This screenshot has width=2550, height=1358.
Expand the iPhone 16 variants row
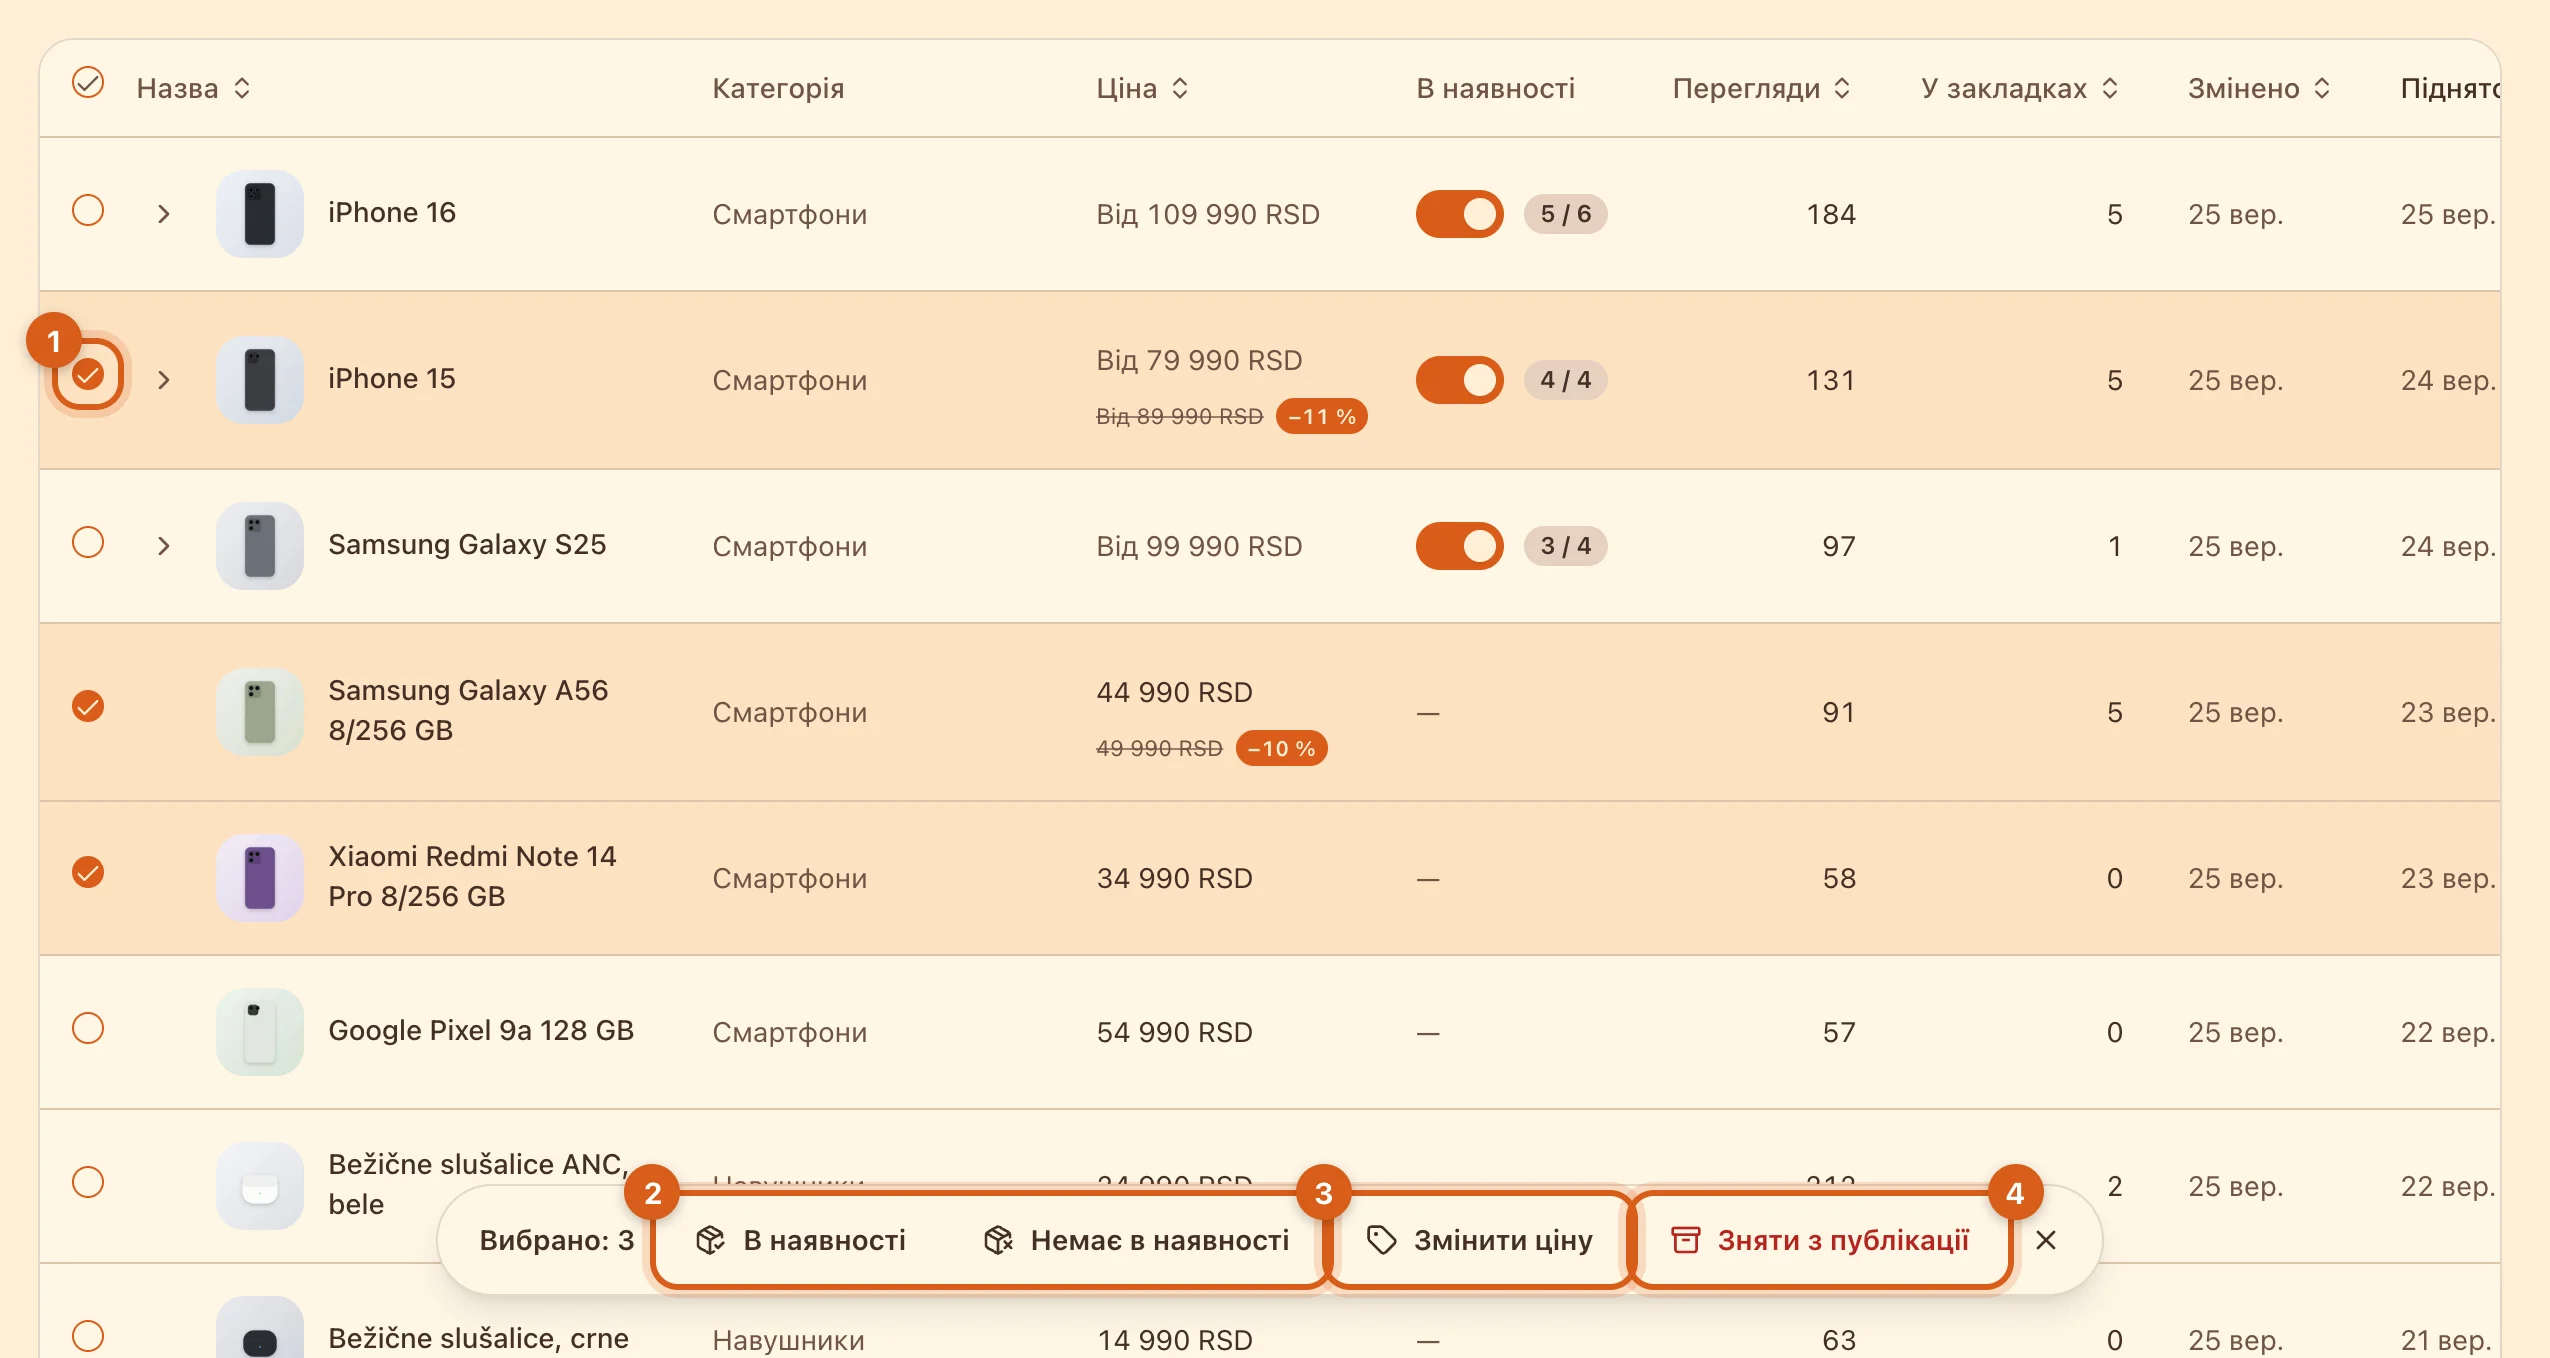[x=164, y=214]
